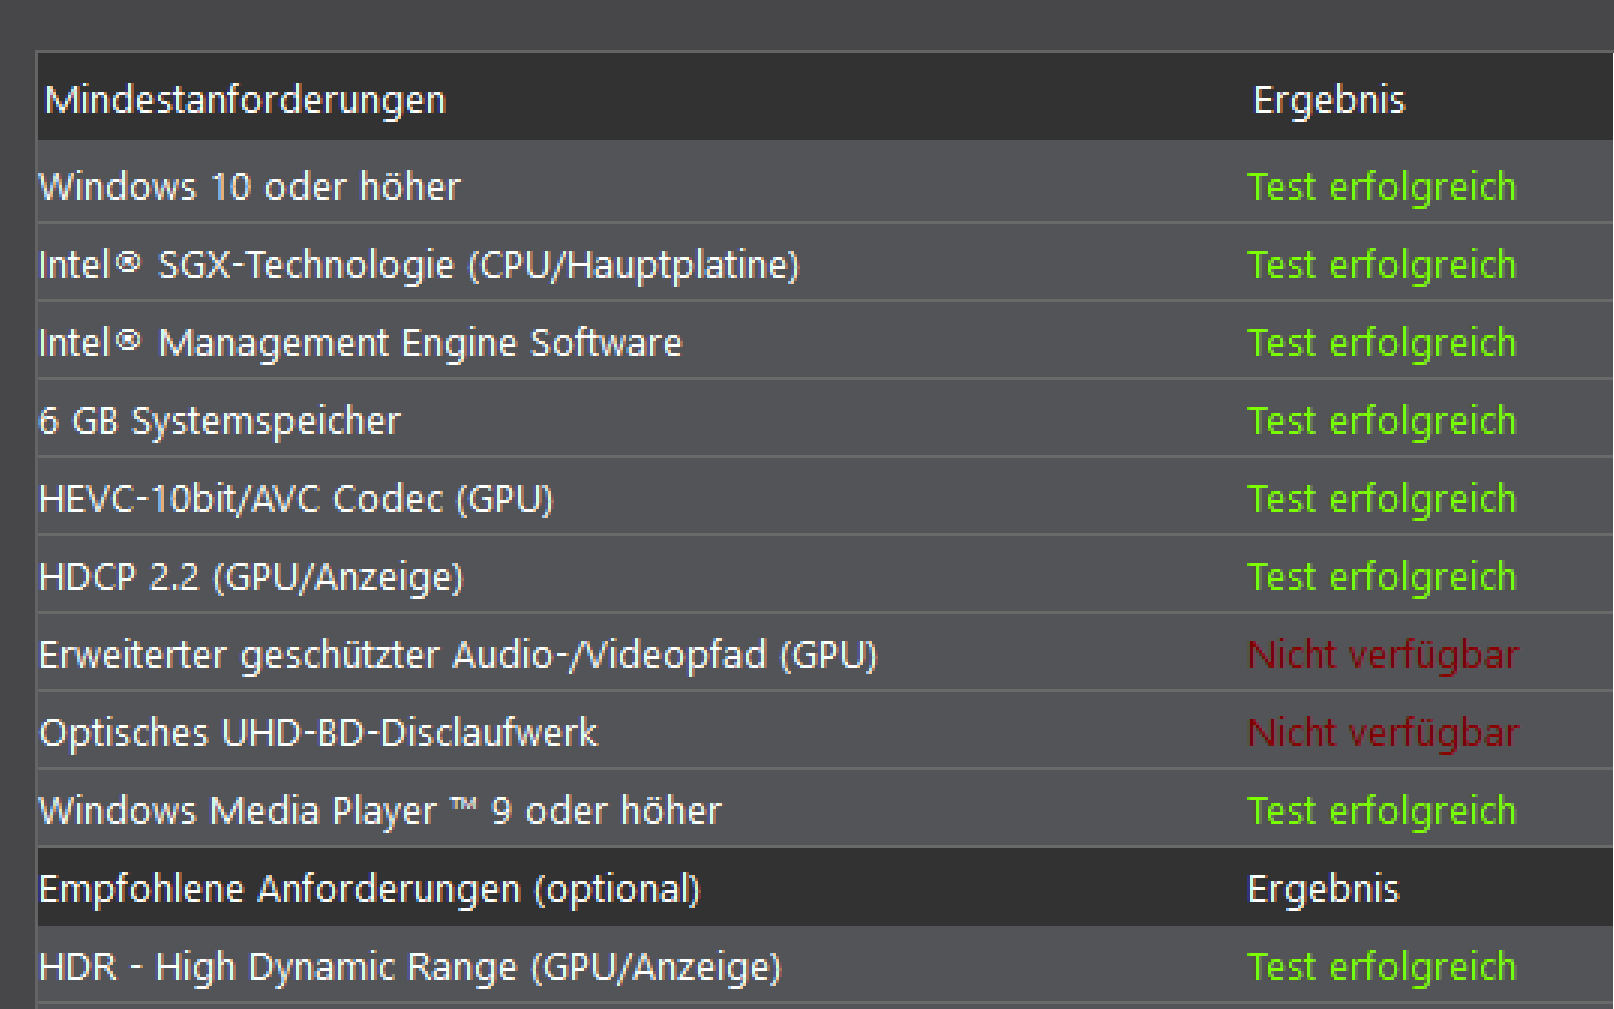Select Erweiterter geschützter Audio-/Videopfad (GPU) row
This screenshot has height=1009, width=1614.
click(458, 655)
